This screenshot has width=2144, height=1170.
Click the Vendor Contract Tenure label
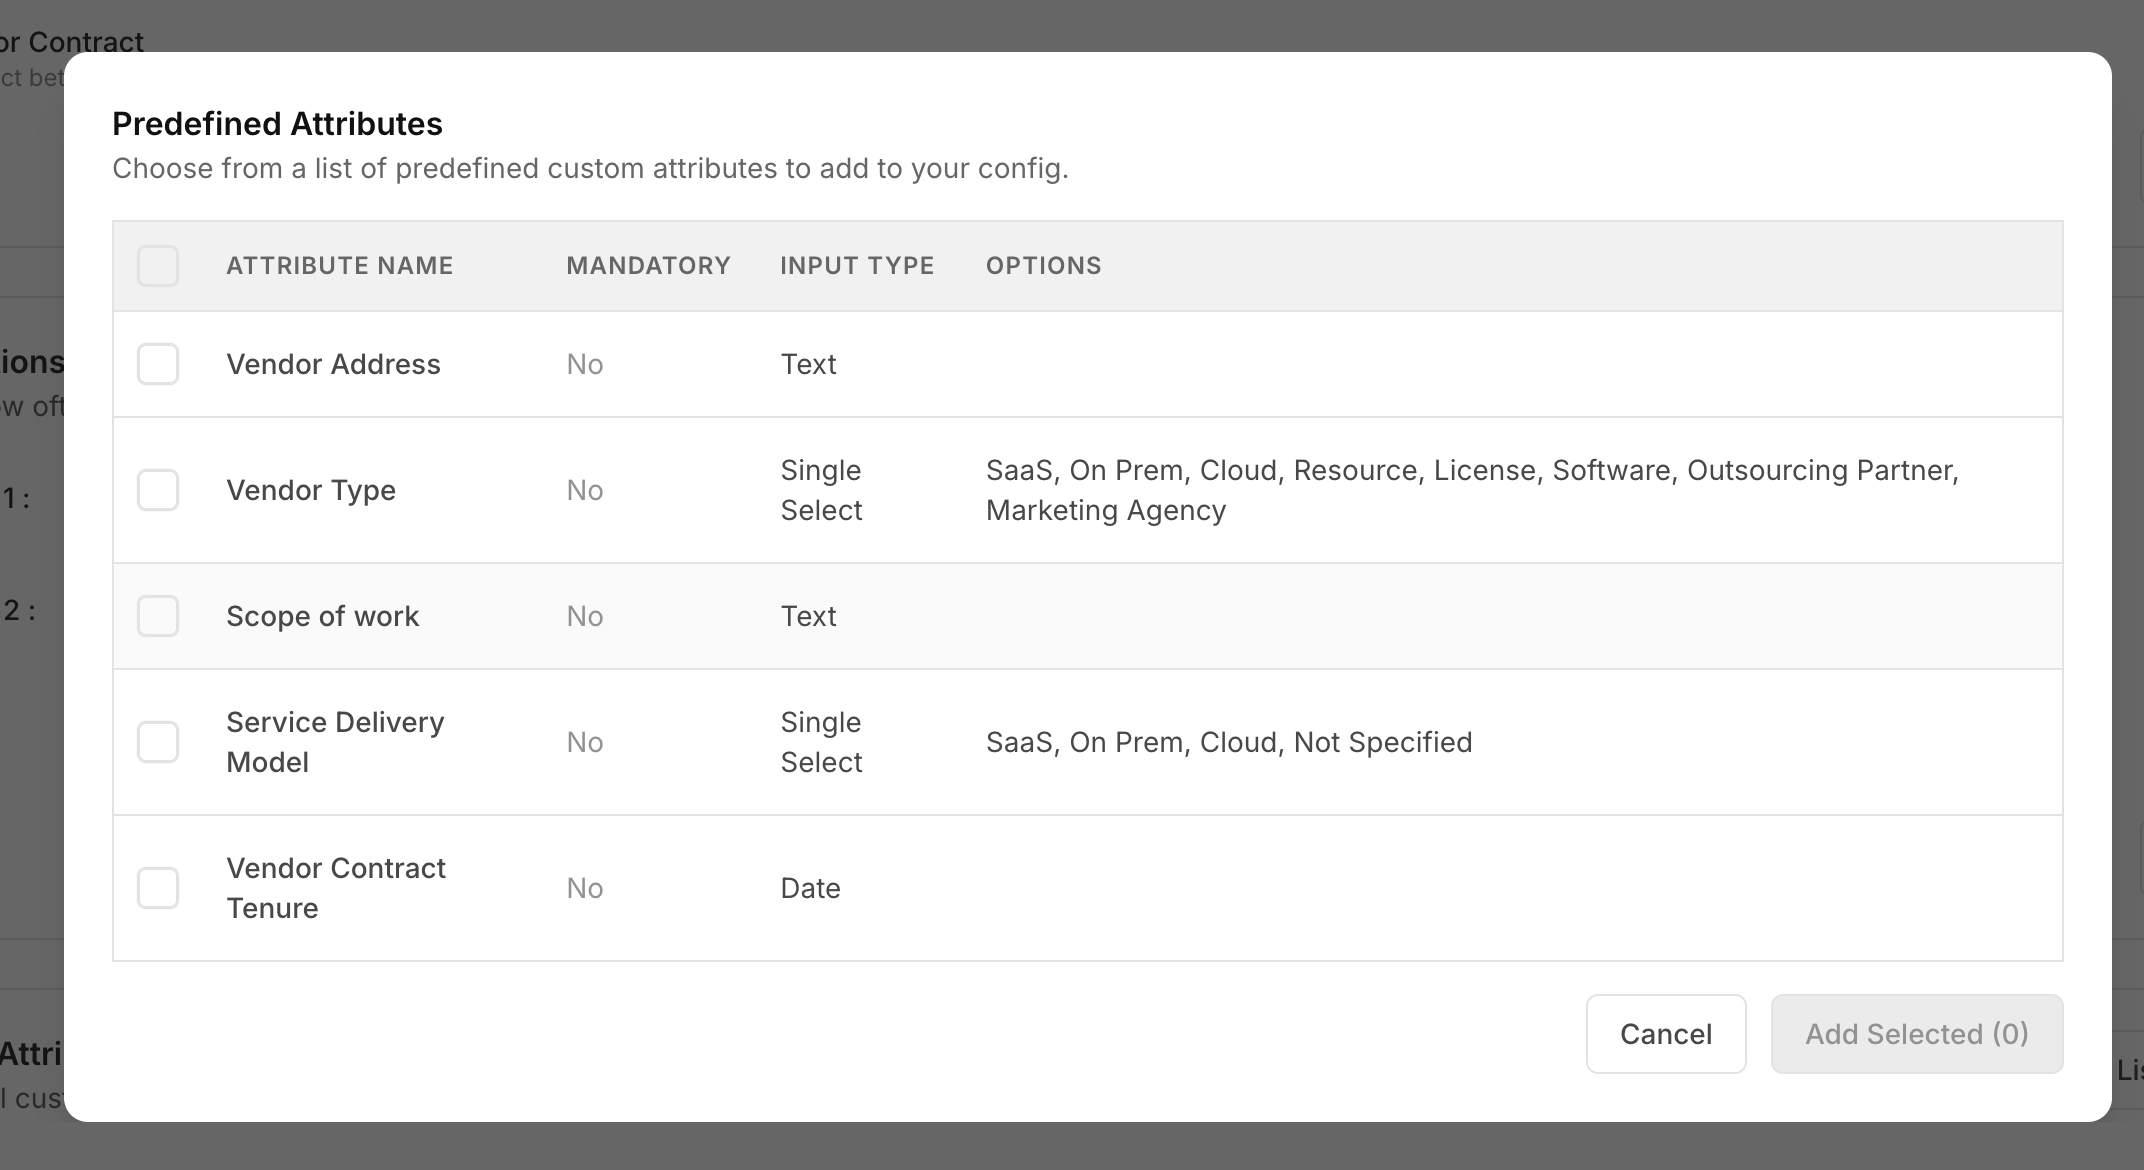tap(335, 888)
